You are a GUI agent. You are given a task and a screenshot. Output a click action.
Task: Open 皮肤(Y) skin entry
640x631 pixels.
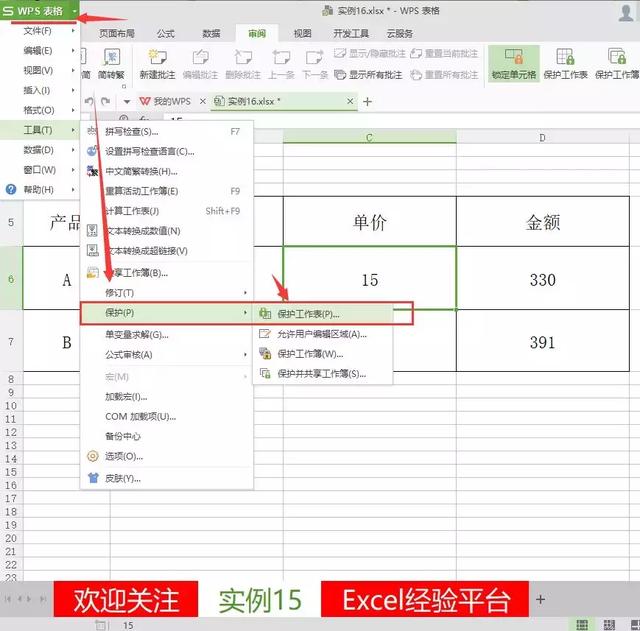click(167, 478)
